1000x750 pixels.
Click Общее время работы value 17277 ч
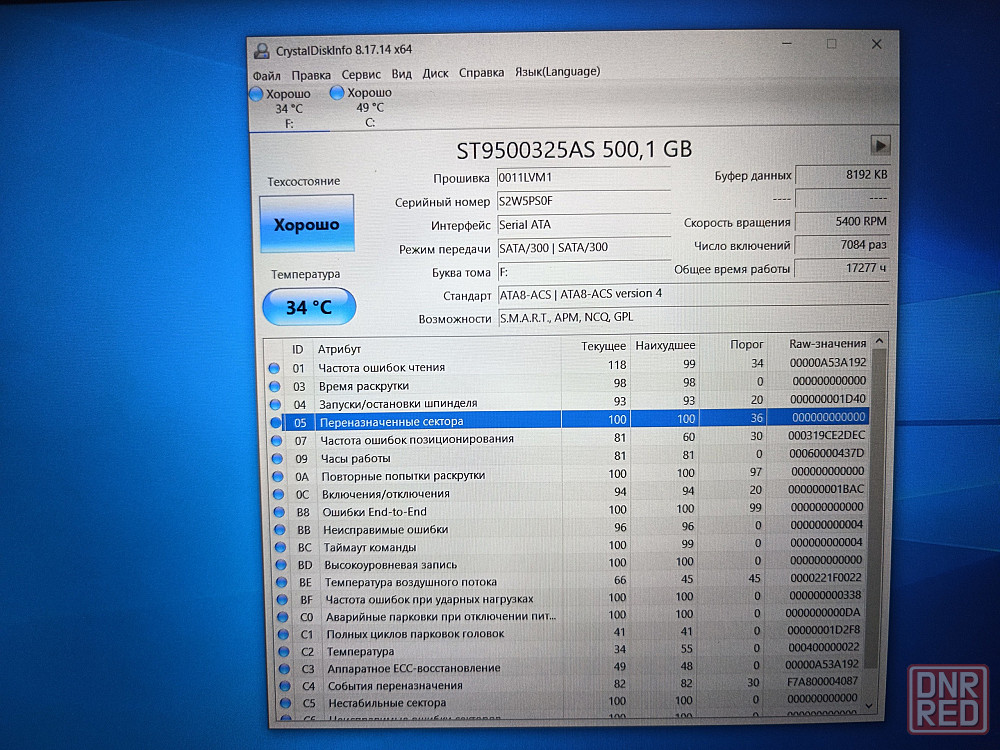(842, 268)
